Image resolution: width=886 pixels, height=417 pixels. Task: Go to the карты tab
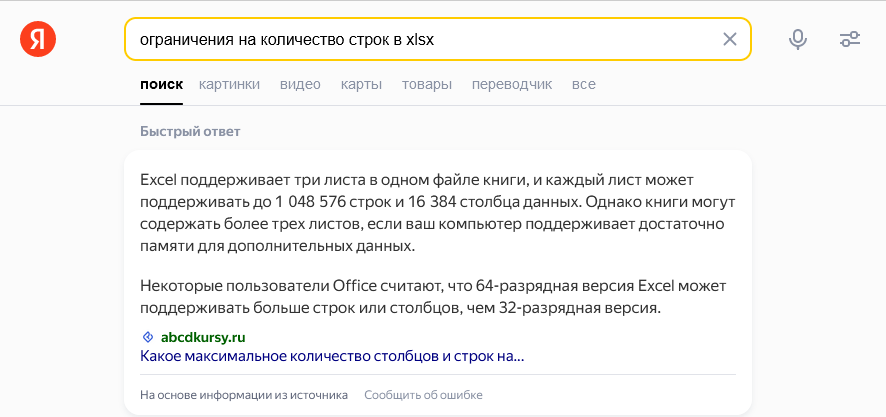pos(361,84)
